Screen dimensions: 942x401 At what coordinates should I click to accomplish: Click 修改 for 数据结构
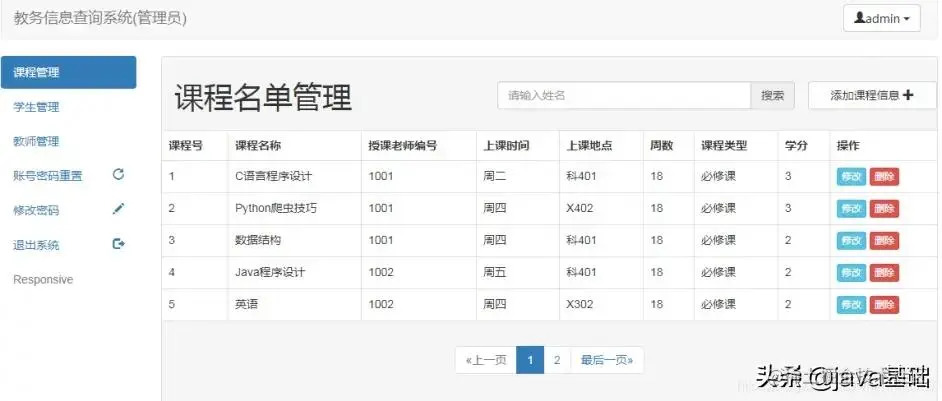(851, 240)
